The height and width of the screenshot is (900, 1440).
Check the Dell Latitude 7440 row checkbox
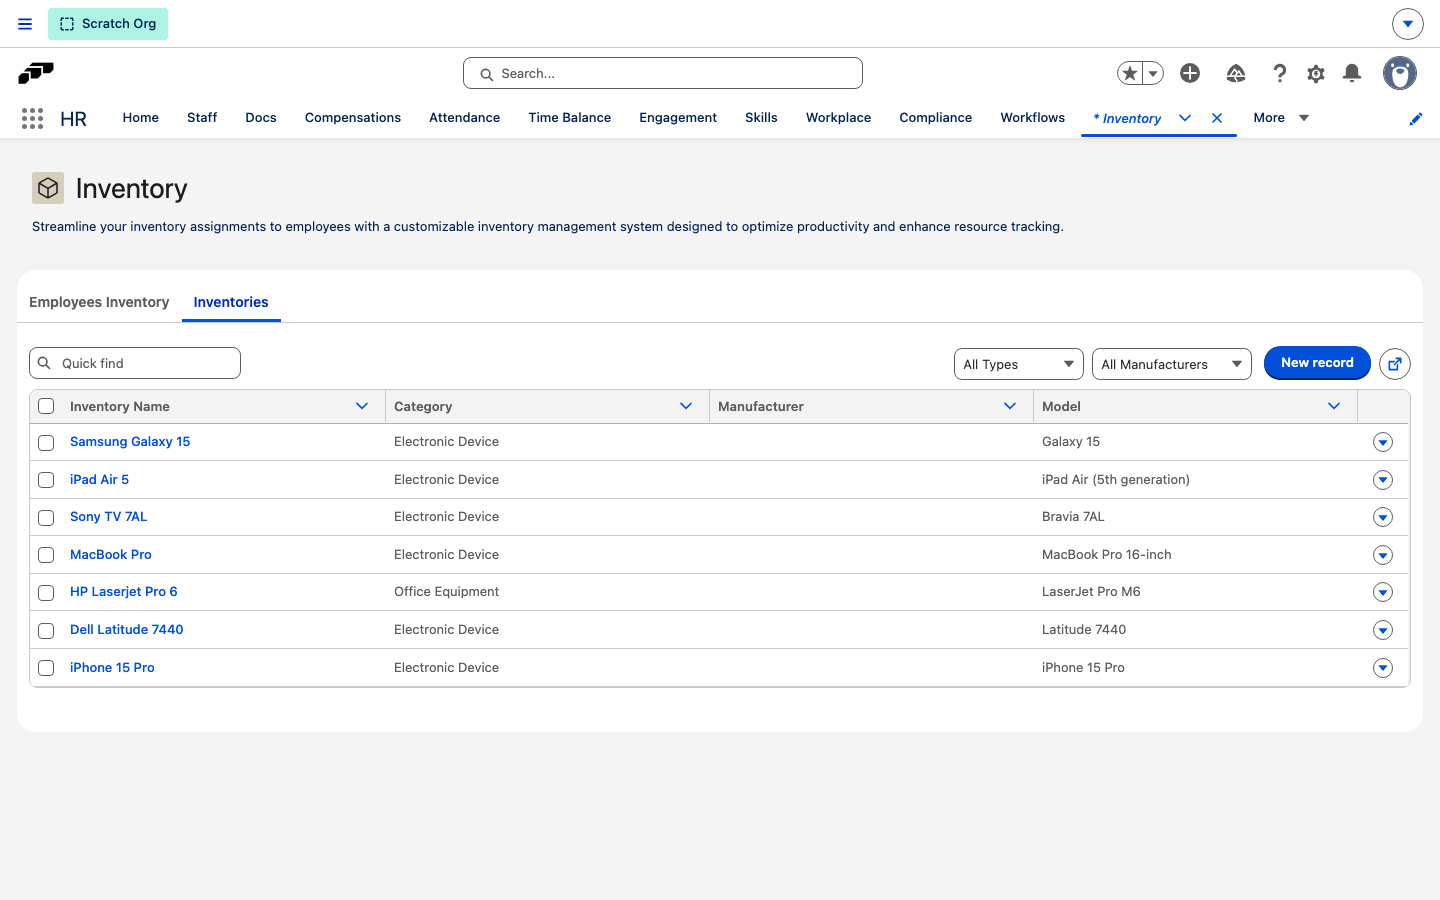46,630
